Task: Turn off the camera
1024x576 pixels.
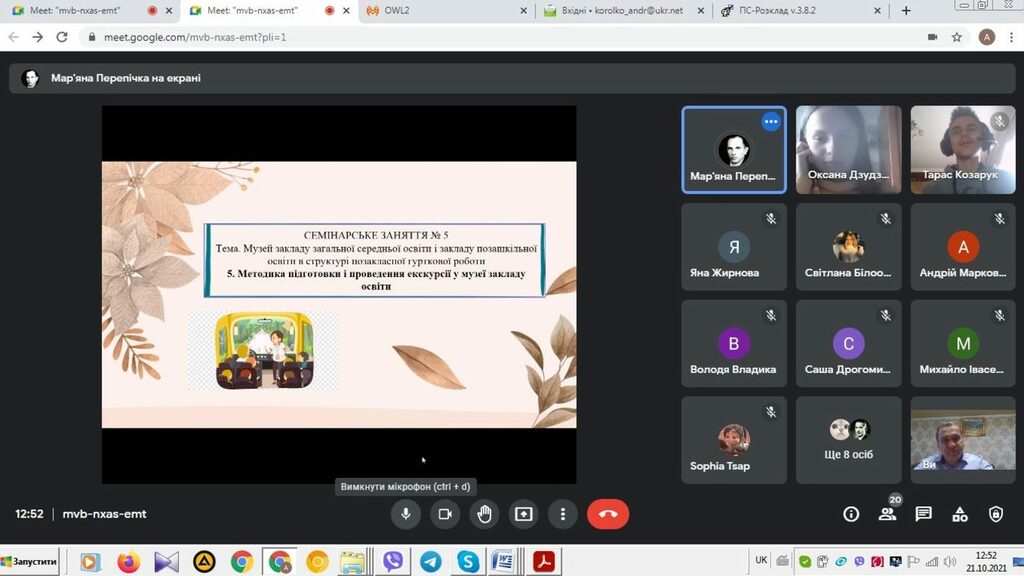Action: 445,514
